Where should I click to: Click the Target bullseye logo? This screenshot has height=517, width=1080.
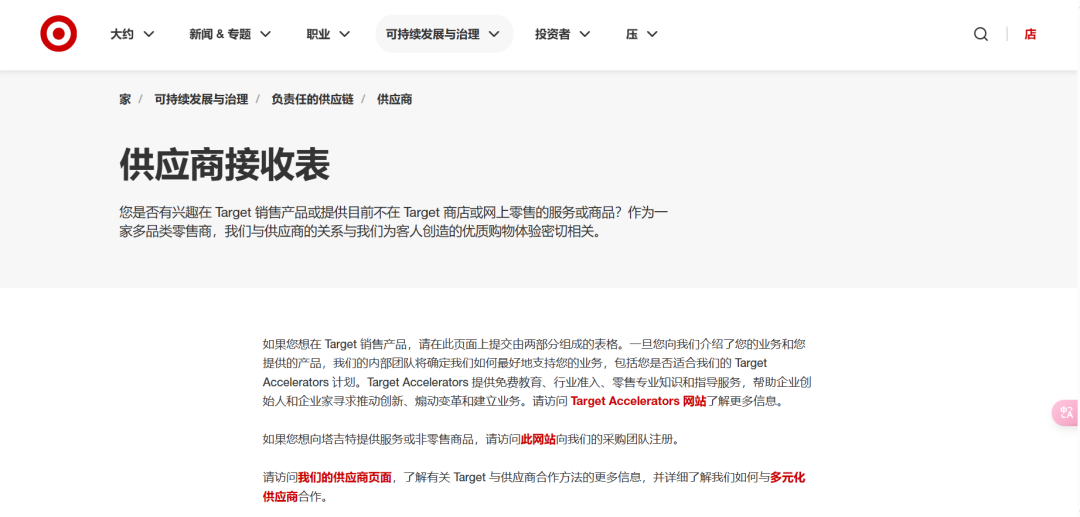click(59, 34)
